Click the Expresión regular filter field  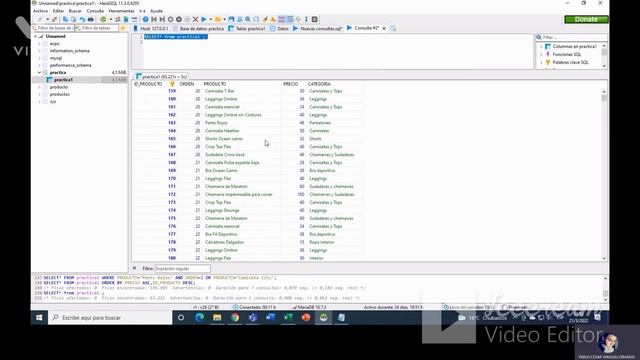click(182, 269)
